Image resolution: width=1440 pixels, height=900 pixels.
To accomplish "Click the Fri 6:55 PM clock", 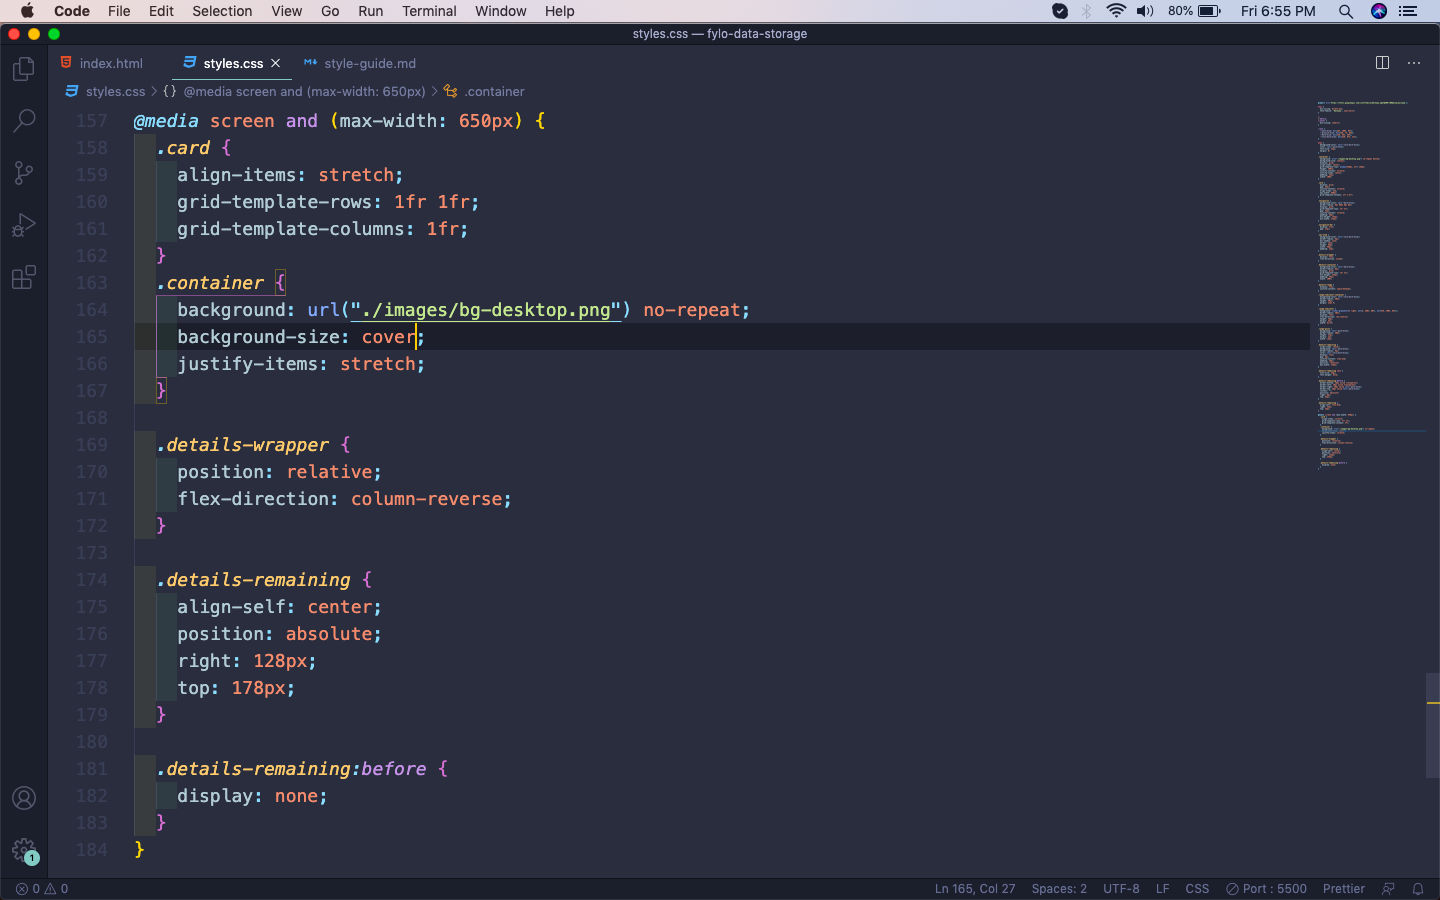I will pos(1278,11).
